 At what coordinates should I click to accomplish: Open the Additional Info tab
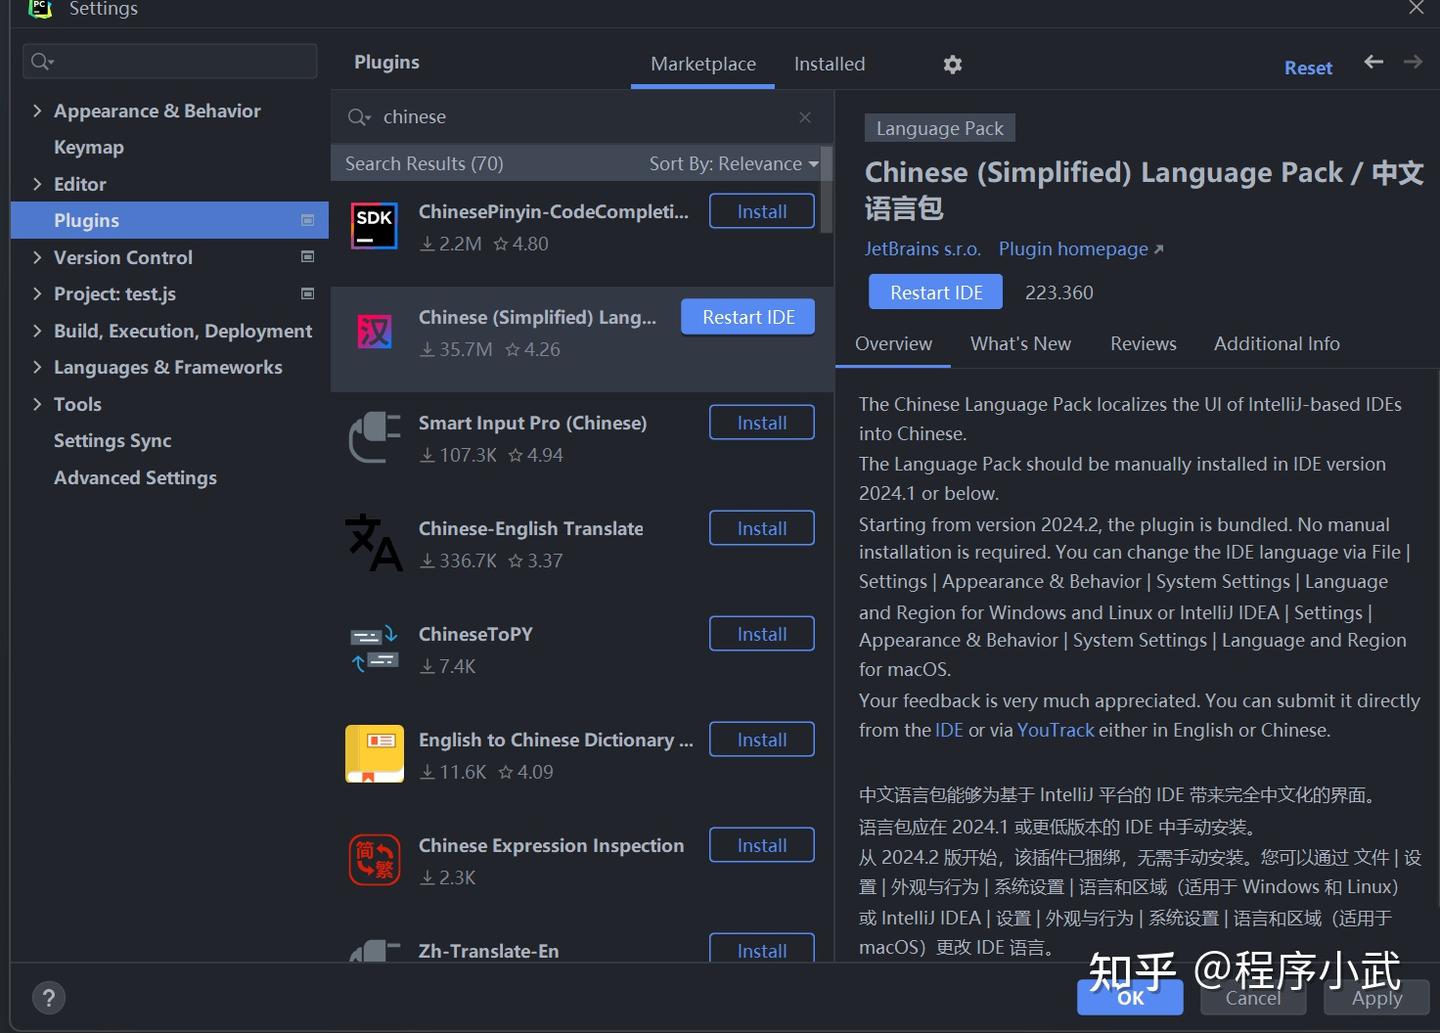point(1276,343)
